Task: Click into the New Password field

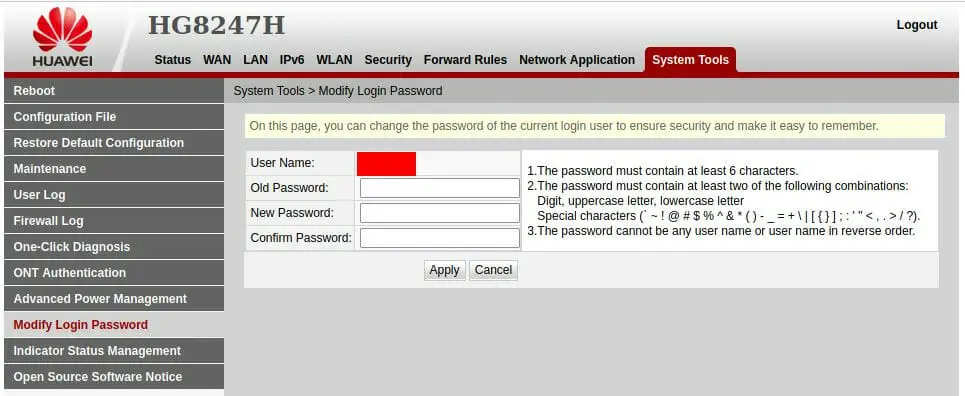Action: click(x=439, y=213)
